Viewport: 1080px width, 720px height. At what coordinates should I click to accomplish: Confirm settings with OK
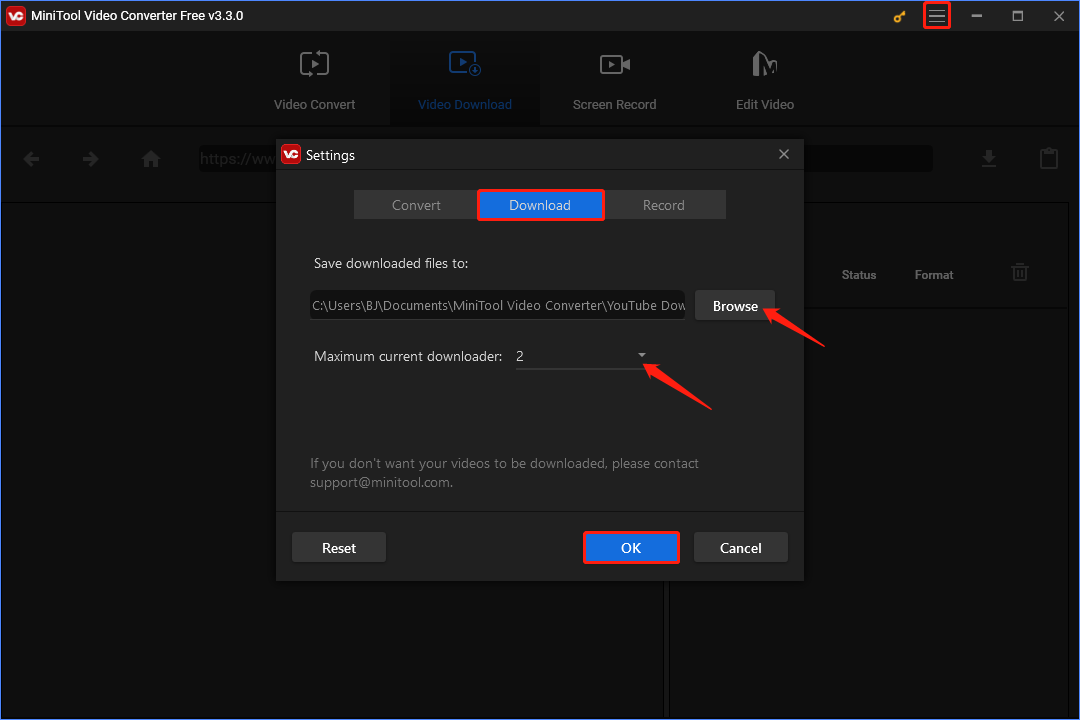click(x=631, y=548)
